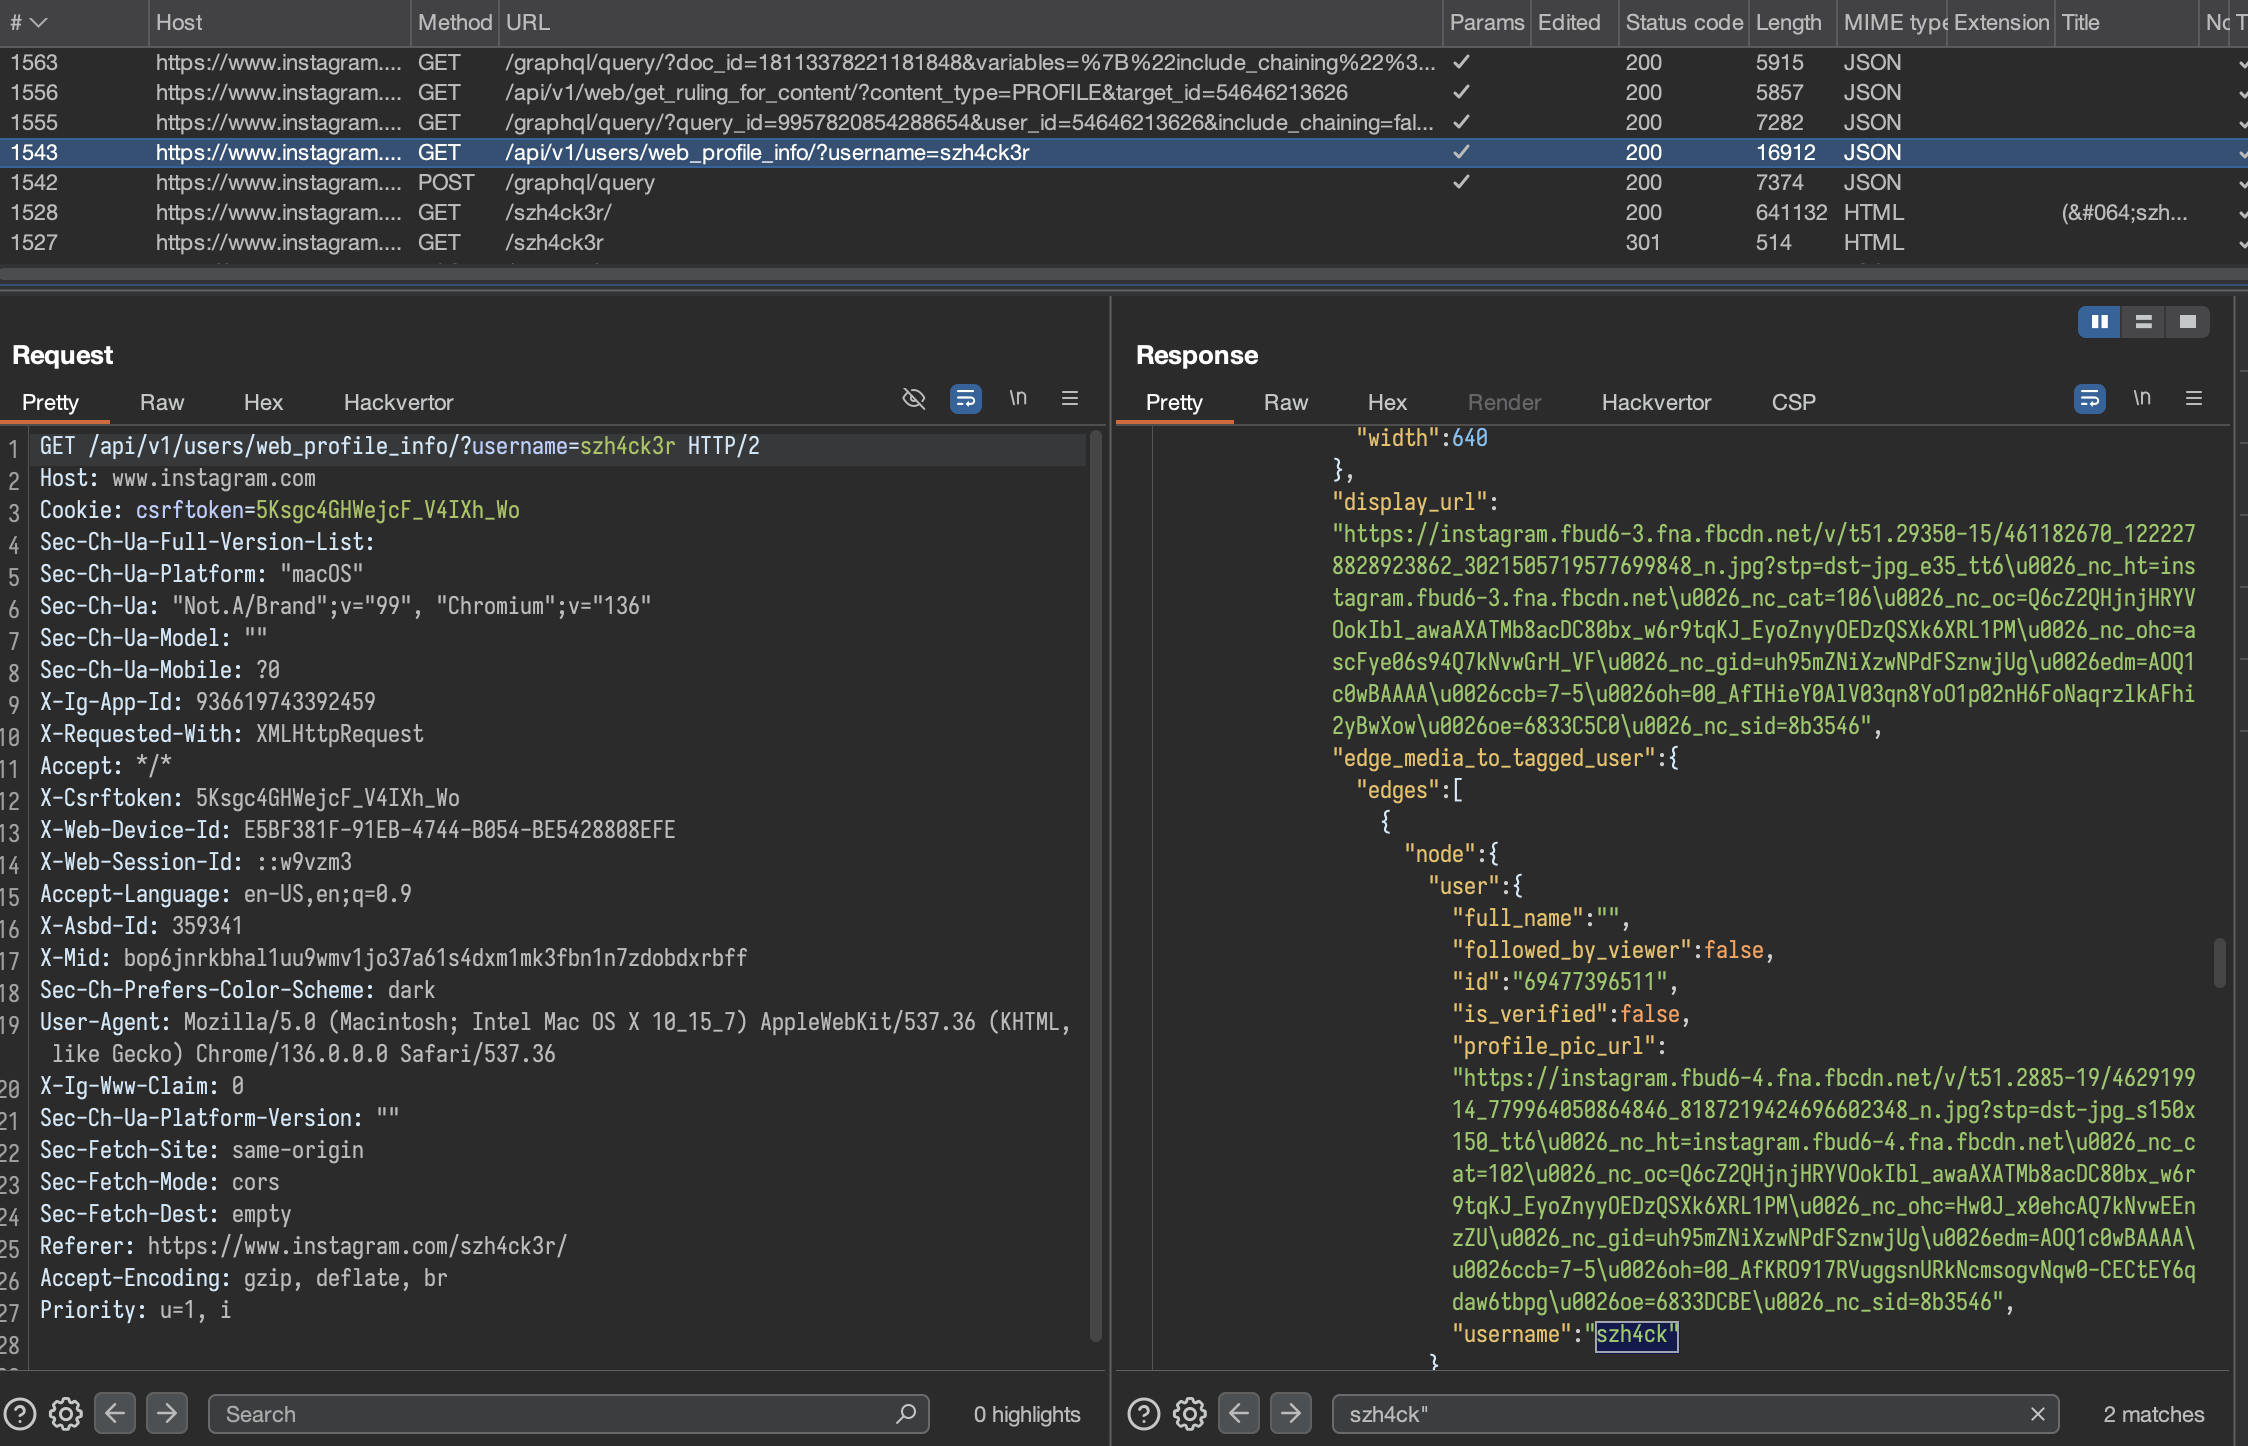
Task: Sort by Method column header
Action: 455,22
